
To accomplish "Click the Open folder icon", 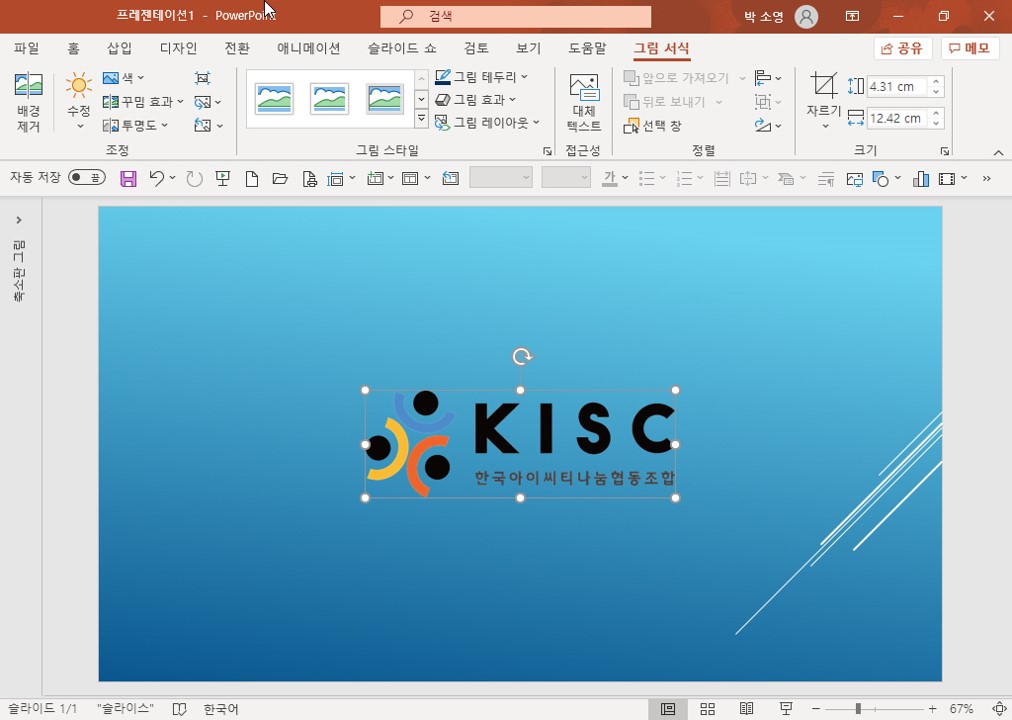I will point(280,179).
